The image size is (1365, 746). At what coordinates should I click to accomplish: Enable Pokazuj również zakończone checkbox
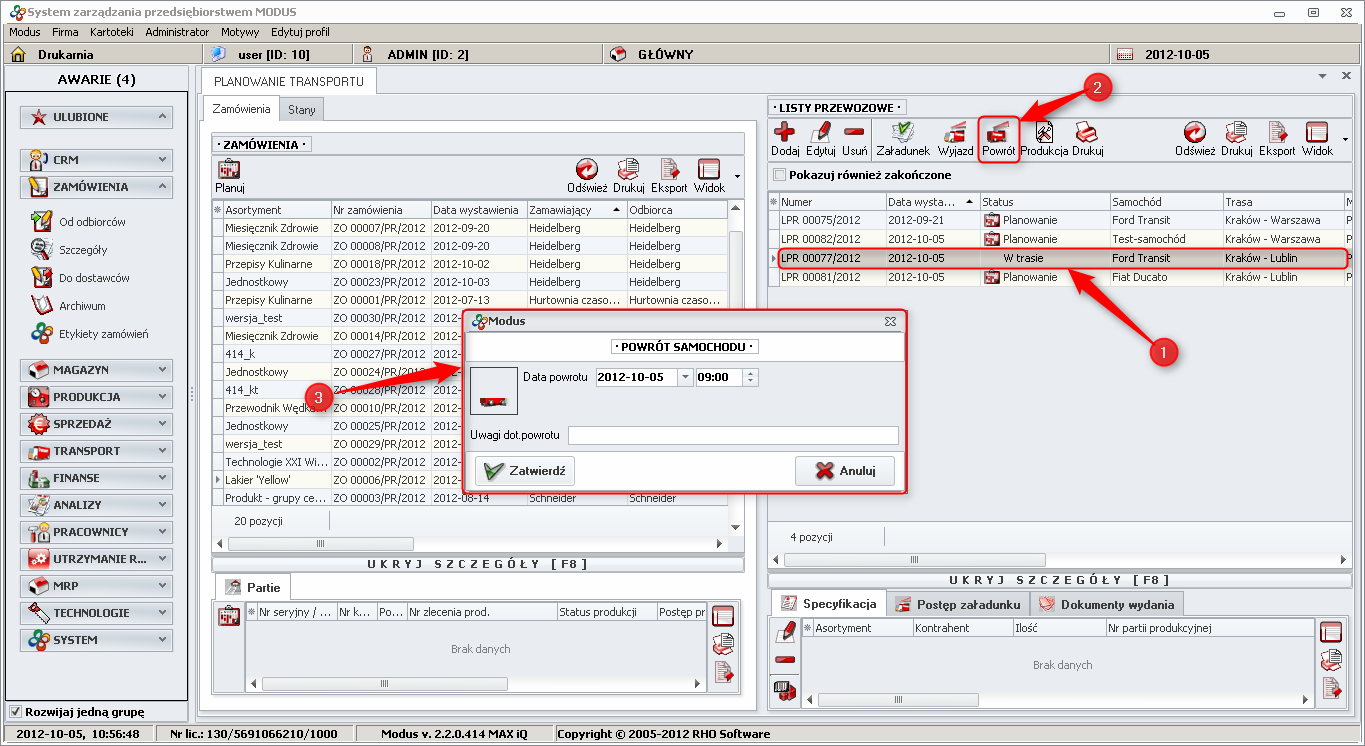[x=780, y=175]
